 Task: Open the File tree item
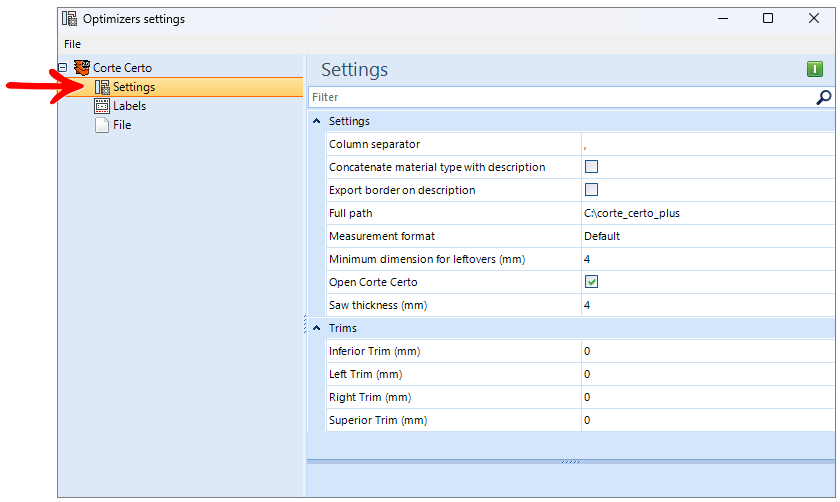click(122, 125)
